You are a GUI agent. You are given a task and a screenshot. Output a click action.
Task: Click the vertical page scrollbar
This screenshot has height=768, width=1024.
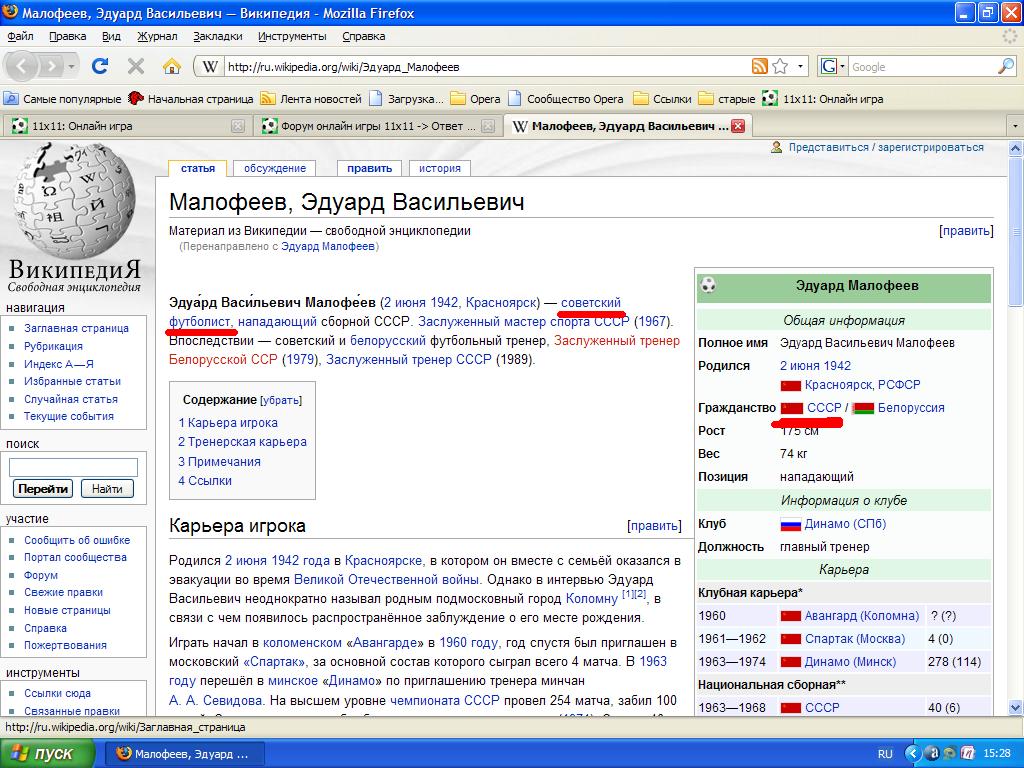(x=1016, y=450)
